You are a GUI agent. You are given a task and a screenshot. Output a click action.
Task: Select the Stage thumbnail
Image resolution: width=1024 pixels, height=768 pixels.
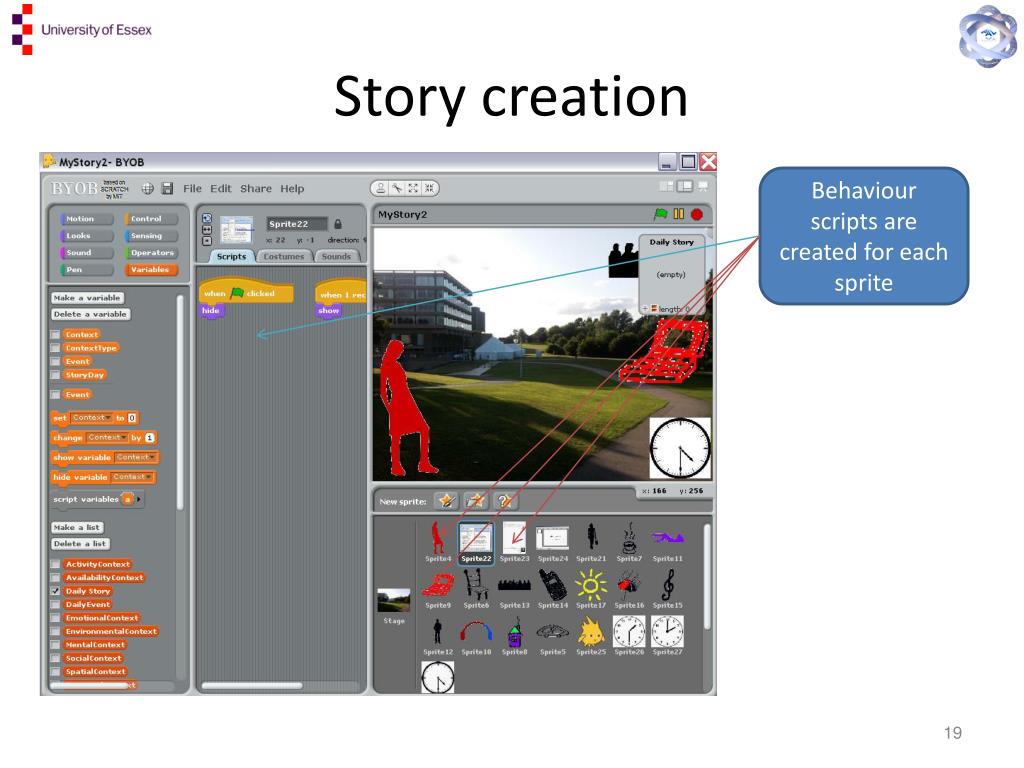(x=394, y=605)
